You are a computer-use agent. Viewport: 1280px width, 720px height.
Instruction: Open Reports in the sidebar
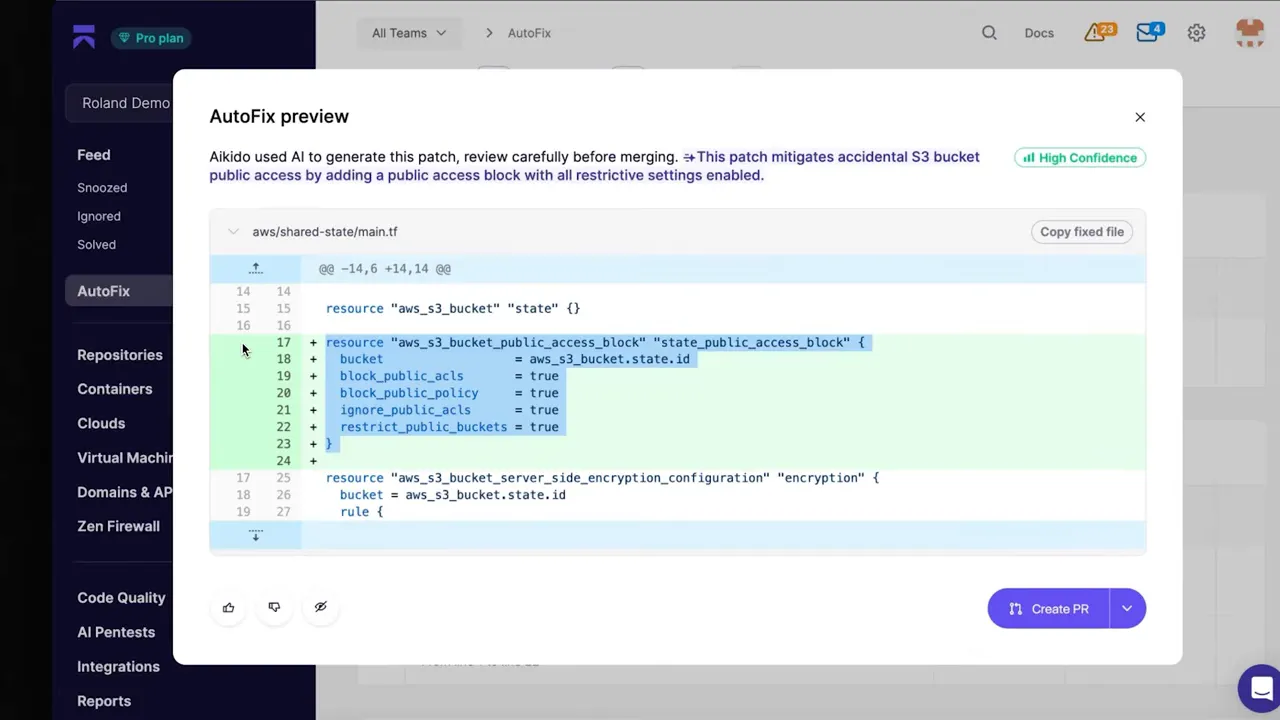104,701
